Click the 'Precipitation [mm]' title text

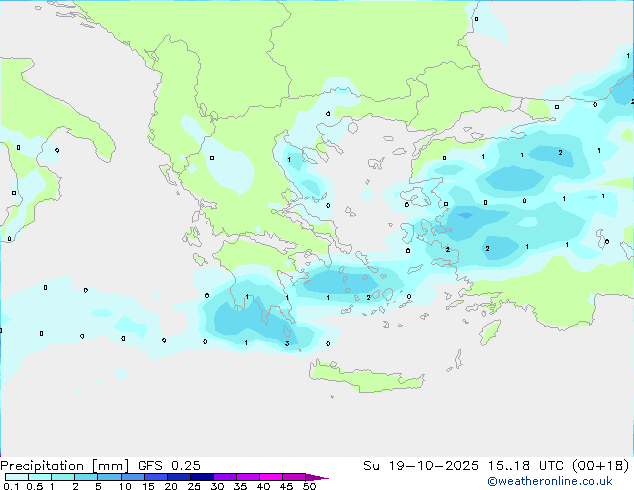(64, 466)
